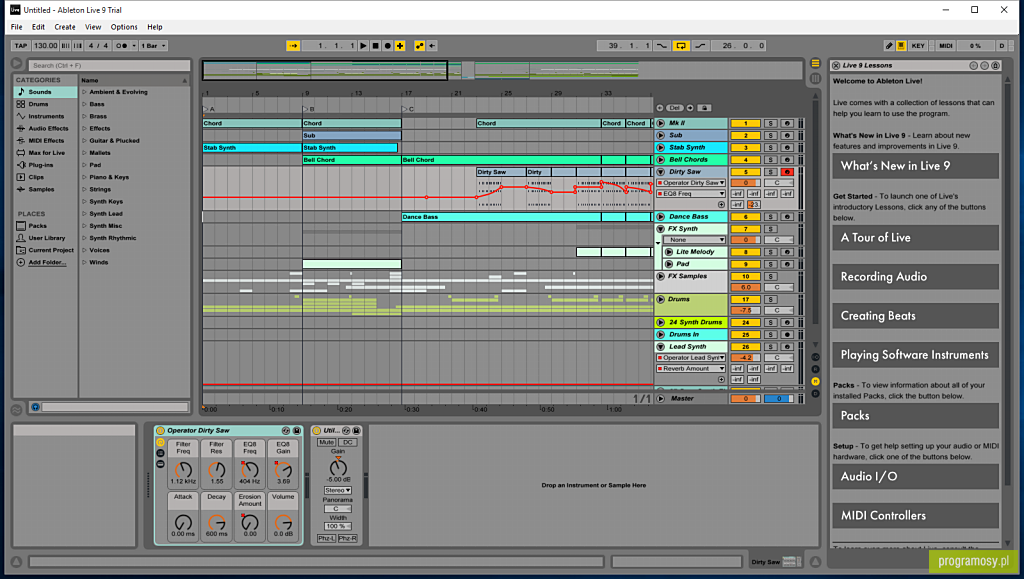Unfold the Mk II track

pyautogui.click(x=661, y=123)
